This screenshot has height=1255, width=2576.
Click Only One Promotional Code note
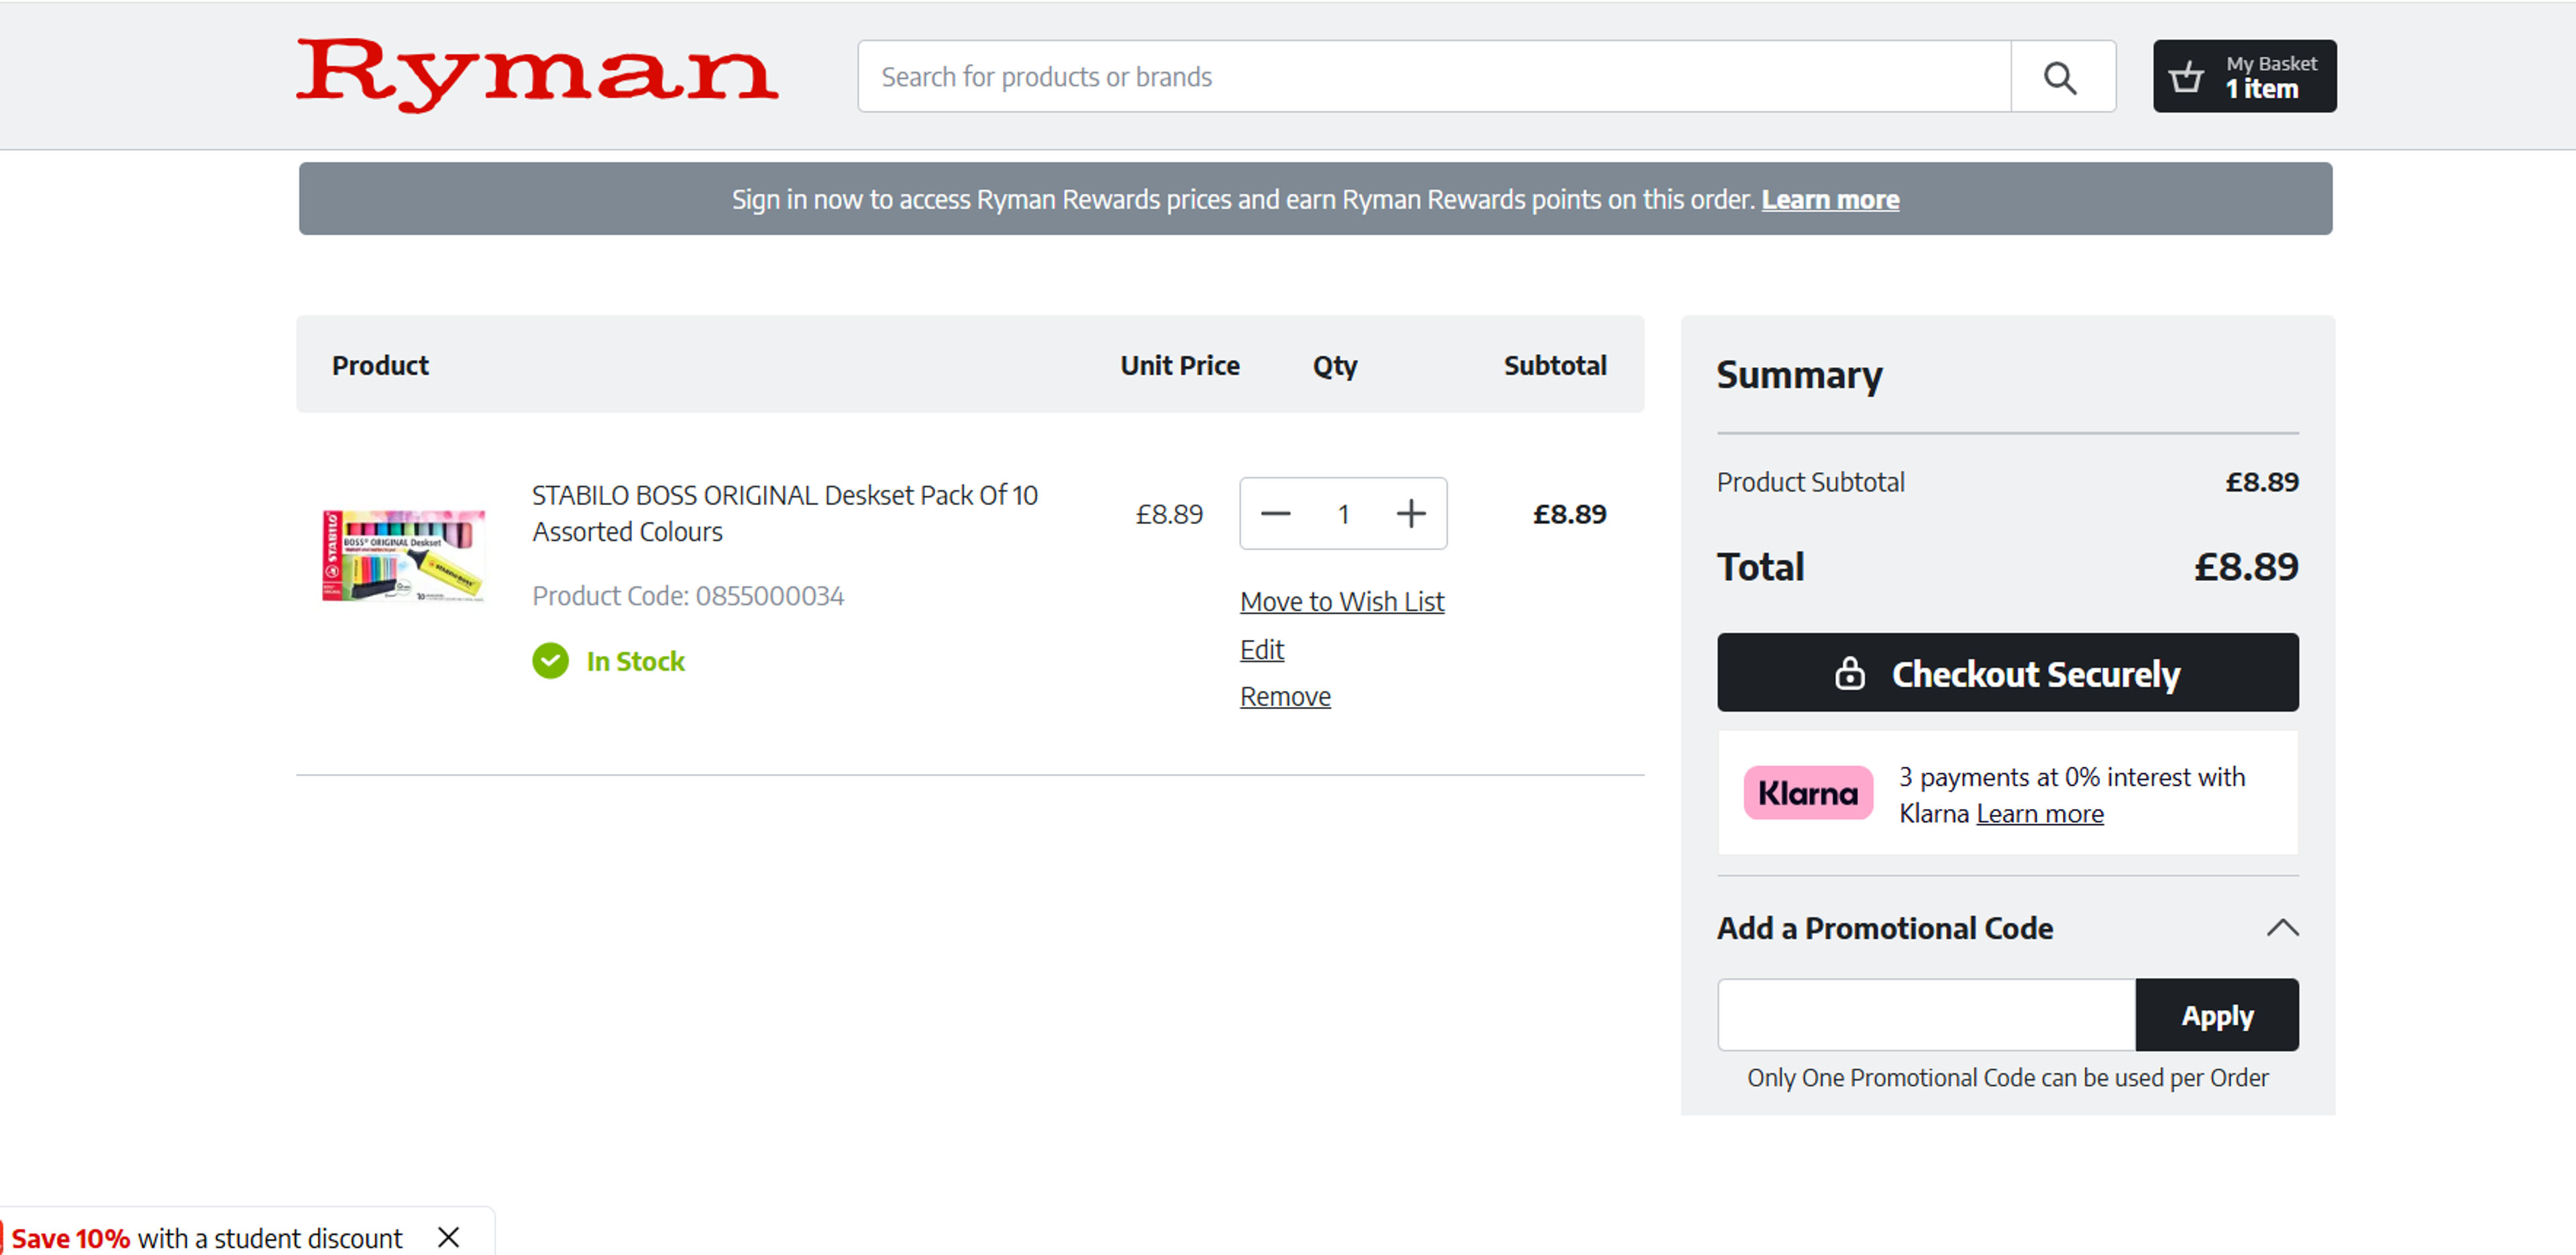tap(2007, 1078)
